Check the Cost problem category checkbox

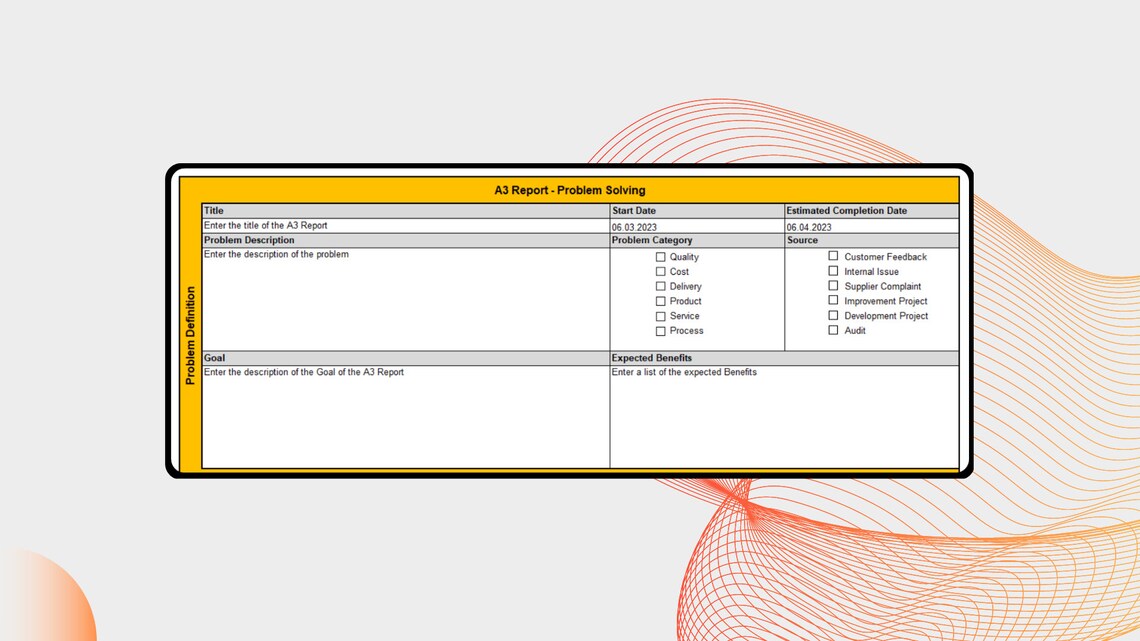(x=661, y=271)
